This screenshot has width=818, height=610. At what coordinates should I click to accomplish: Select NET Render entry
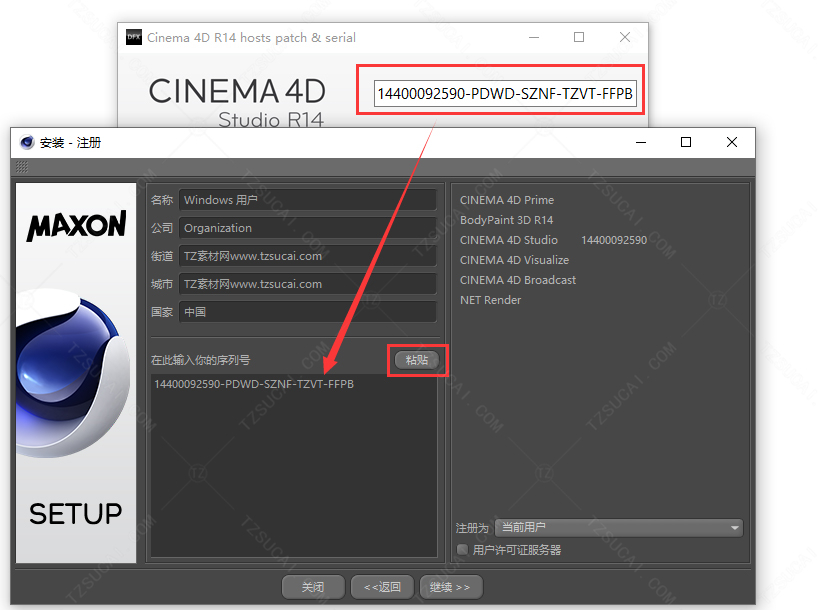(490, 300)
